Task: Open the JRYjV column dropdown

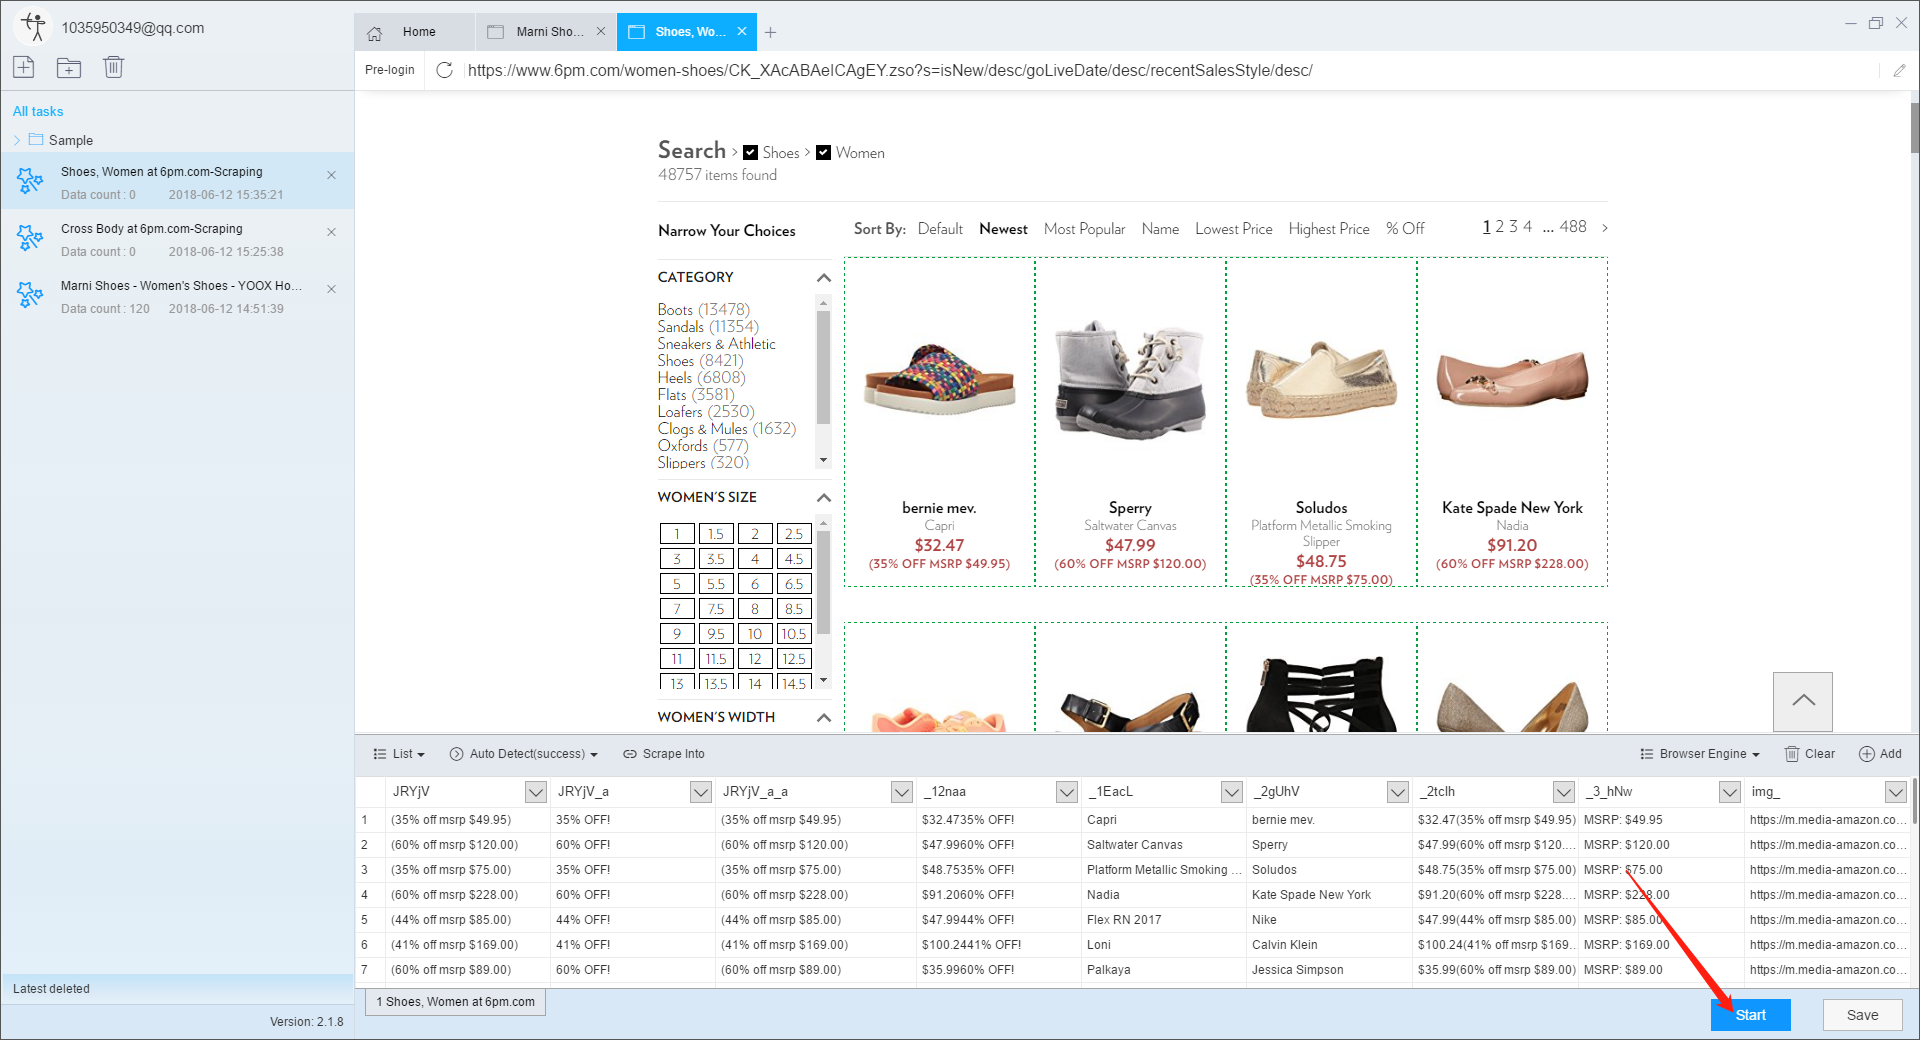Action: click(536, 792)
